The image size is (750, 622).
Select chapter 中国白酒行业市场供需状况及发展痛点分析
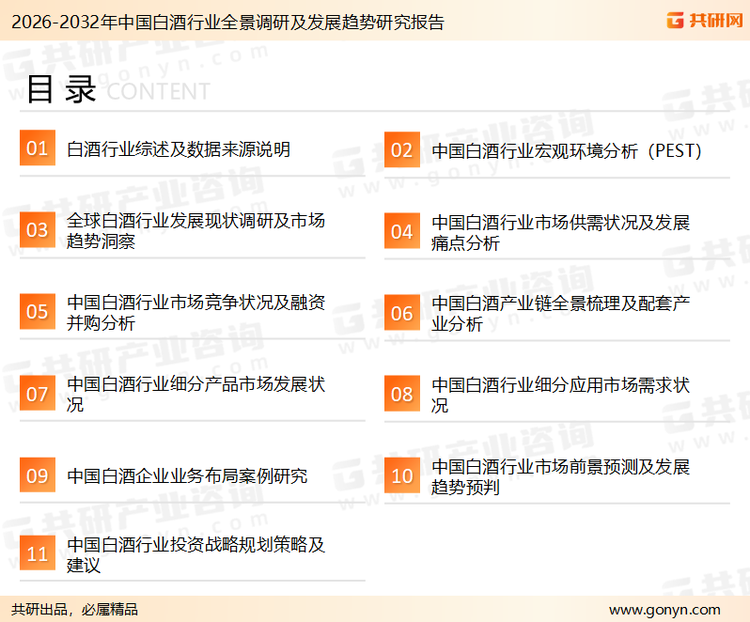[560, 233]
